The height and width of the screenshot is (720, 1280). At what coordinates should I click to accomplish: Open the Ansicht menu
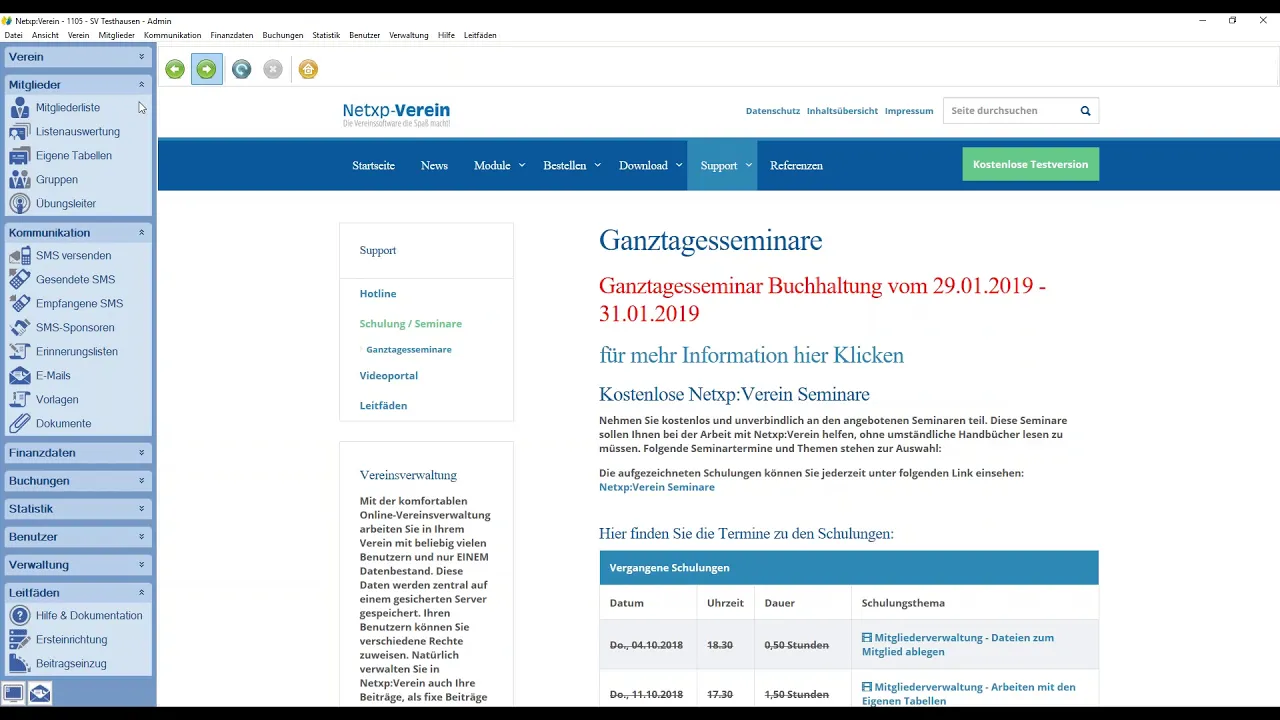pyautogui.click(x=45, y=35)
